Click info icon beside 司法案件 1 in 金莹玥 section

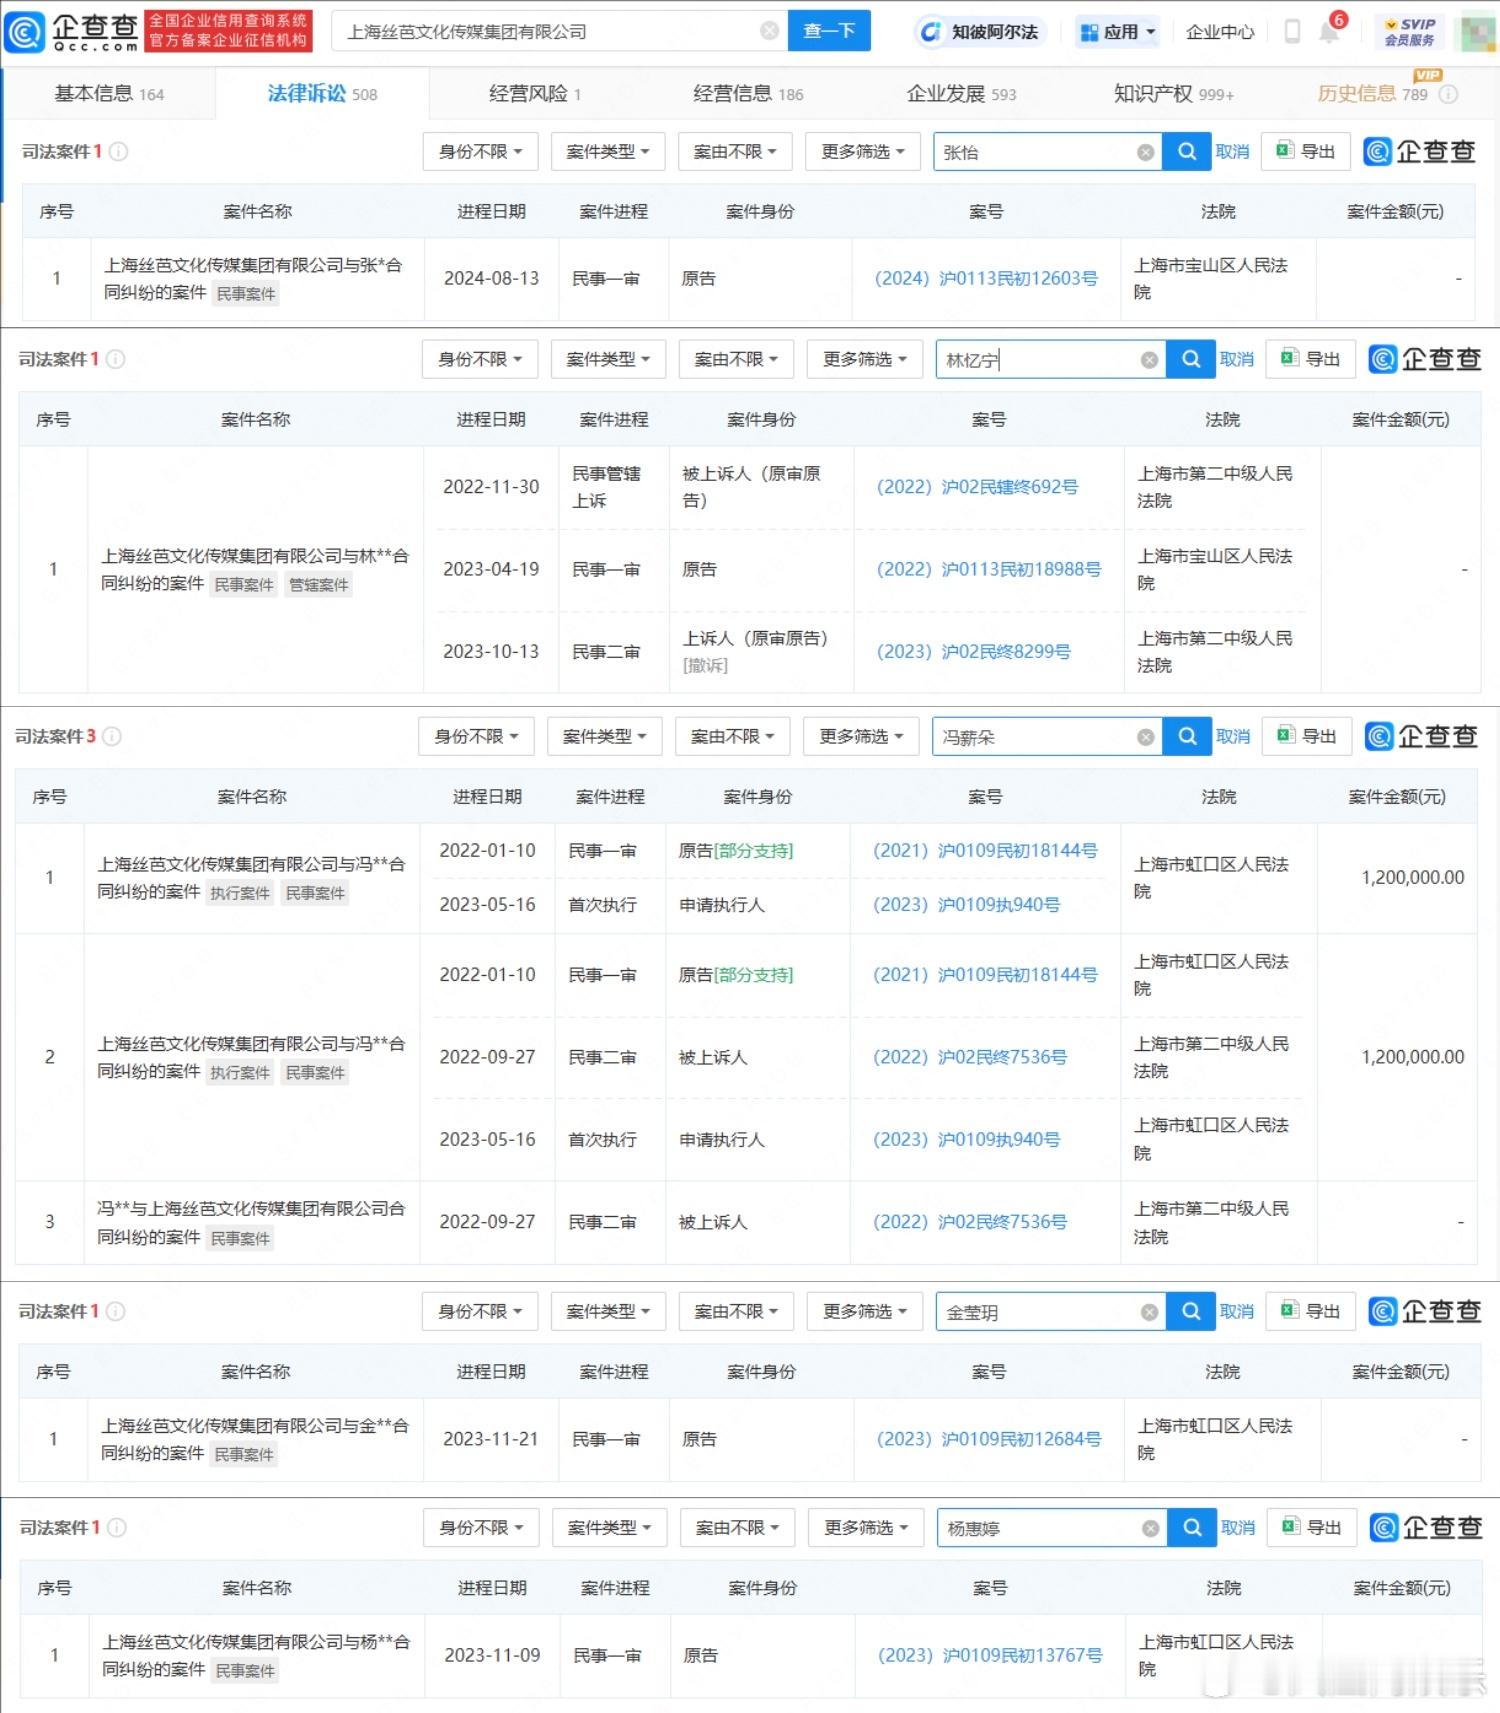click(x=115, y=1311)
